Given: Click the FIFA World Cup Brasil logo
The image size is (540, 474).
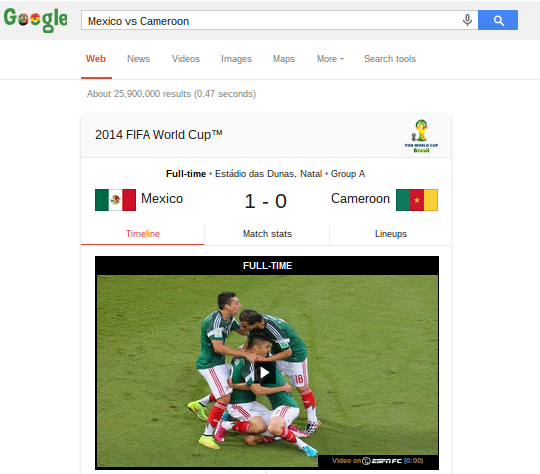Looking at the screenshot, I should (x=421, y=136).
